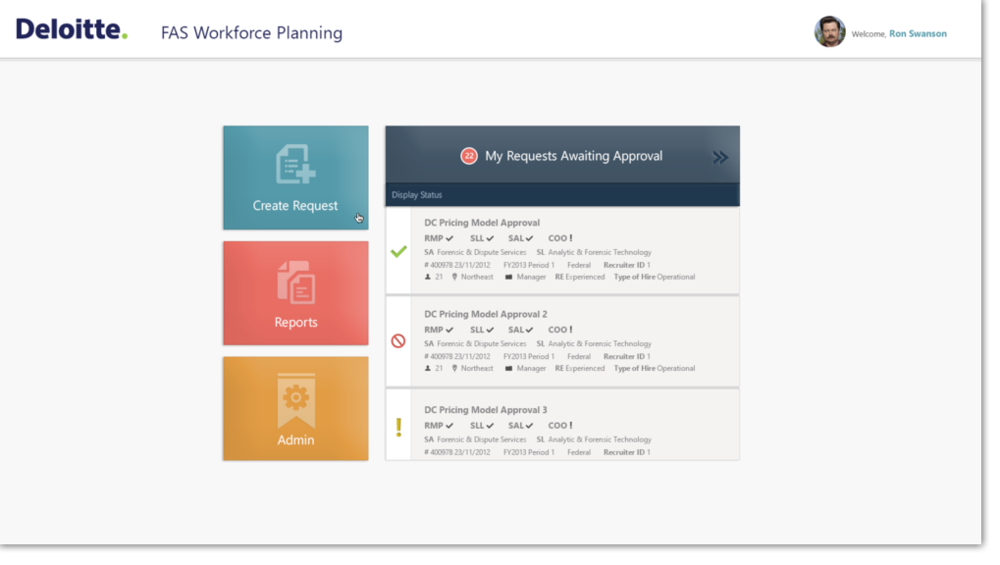Click the green approved checkmark icon
1000x565 pixels.
pyautogui.click(x=399, y=251)
